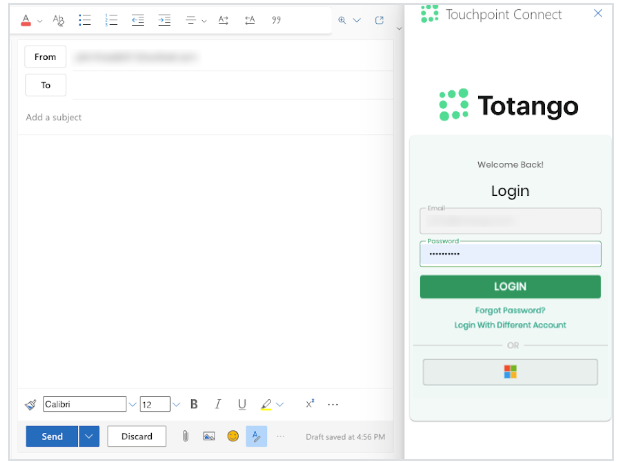Decrease the paragraph indent

point(138,20)
